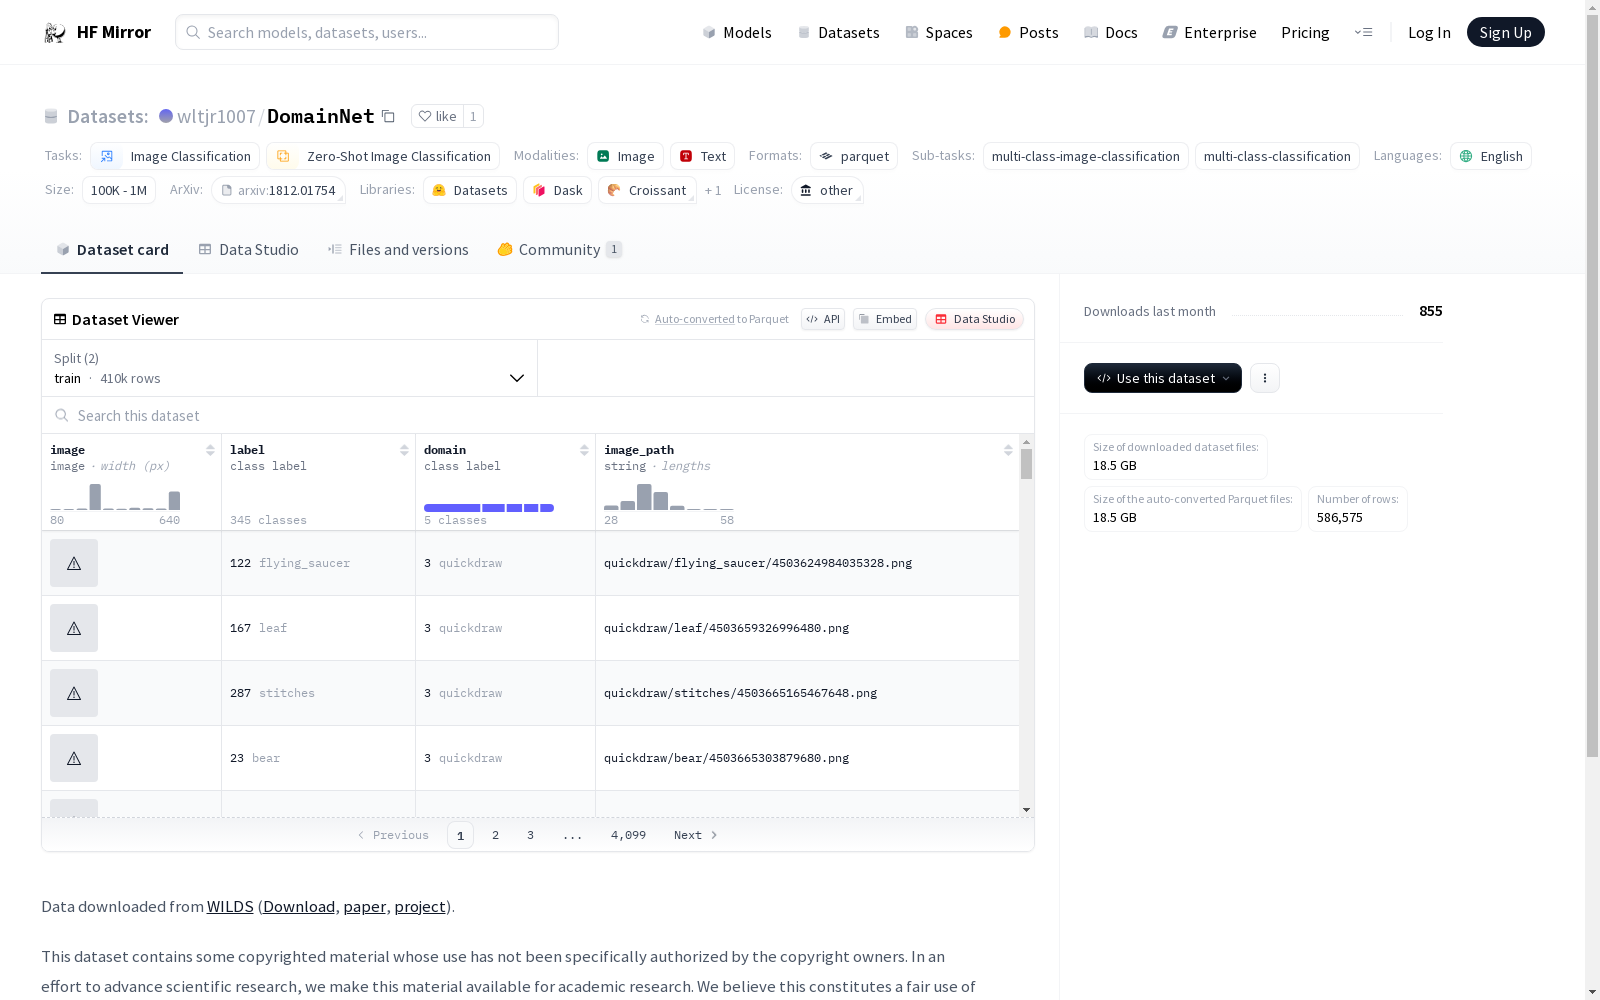Jump to last page 4,099
This screenshot has width=1600, height=1000.
click(x=628, y=835)
